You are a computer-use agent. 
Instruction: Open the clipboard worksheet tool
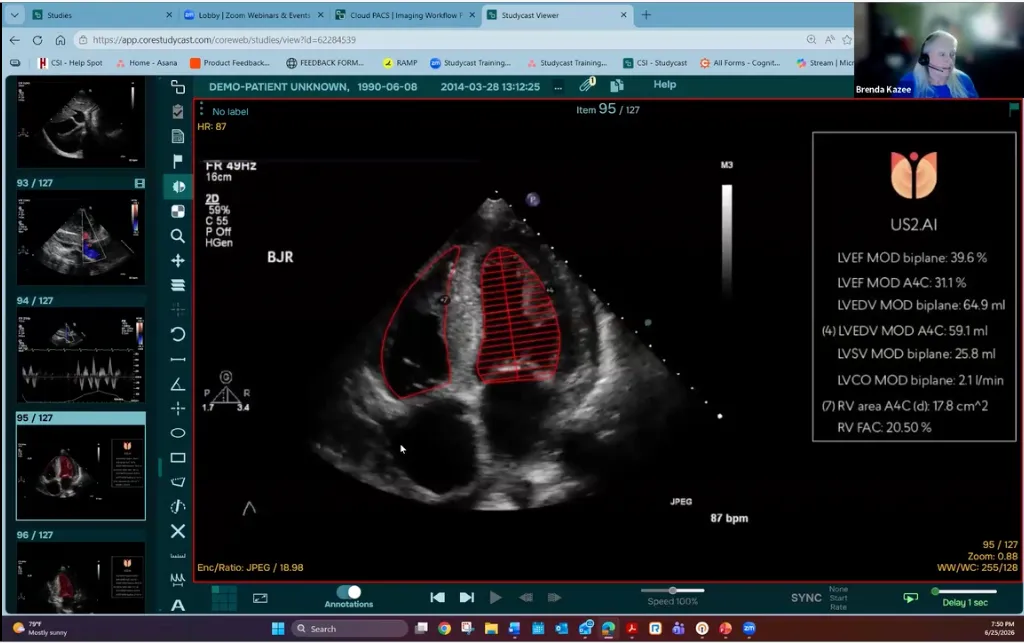coord(178,112)
